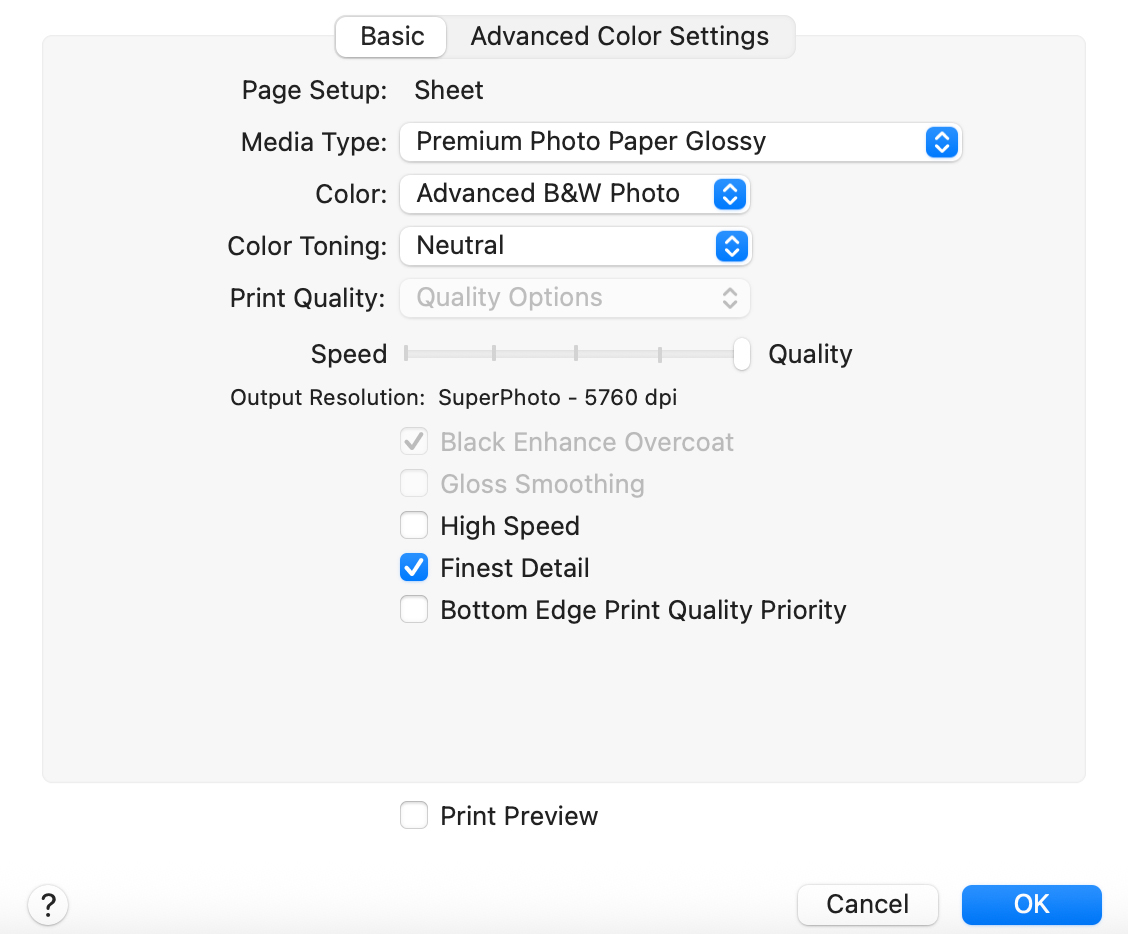
Task: Click the Finest Detail label text
Action: point(515,567)
